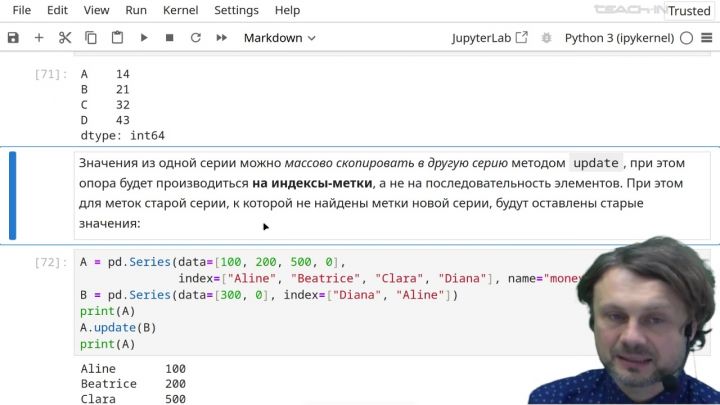Interrupt the kernel with stop icon
Viewport: 720px width, 405px height.
coord(169,38)
